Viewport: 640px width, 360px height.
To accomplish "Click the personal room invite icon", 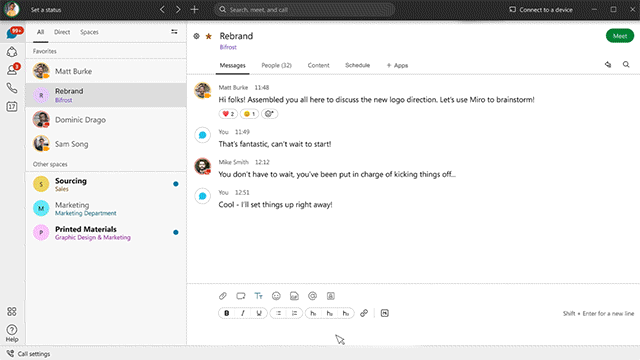I will pos(331,296).
